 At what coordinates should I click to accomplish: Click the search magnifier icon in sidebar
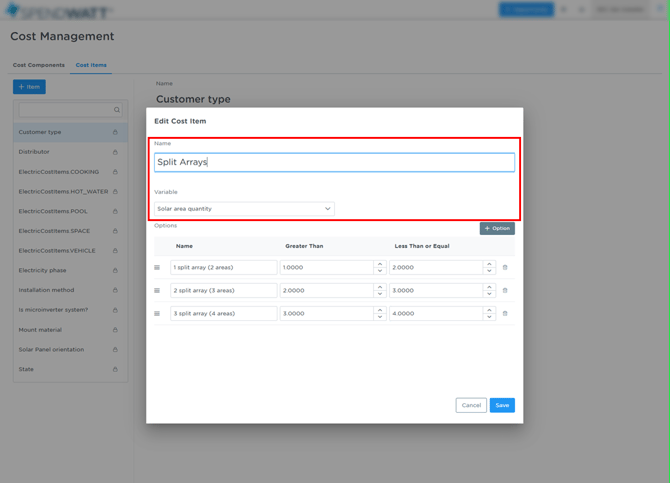tap(117, 110)
